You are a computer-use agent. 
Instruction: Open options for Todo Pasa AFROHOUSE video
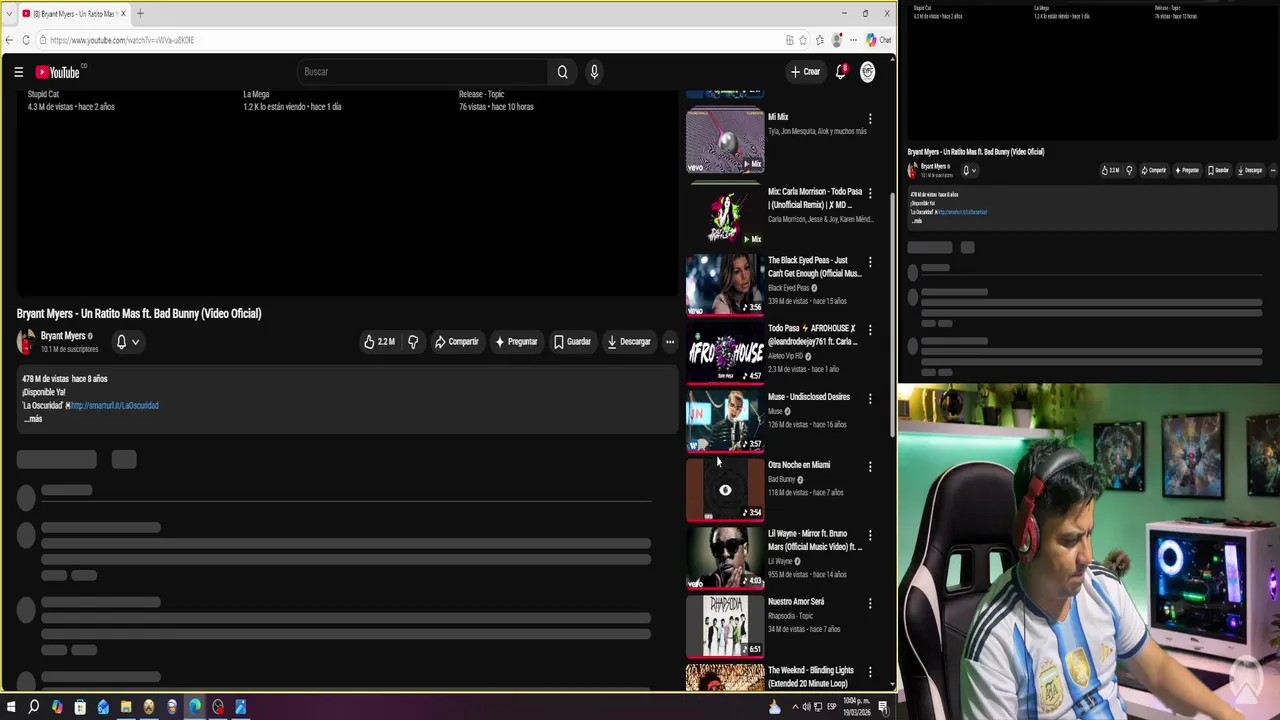coord(870,330)
